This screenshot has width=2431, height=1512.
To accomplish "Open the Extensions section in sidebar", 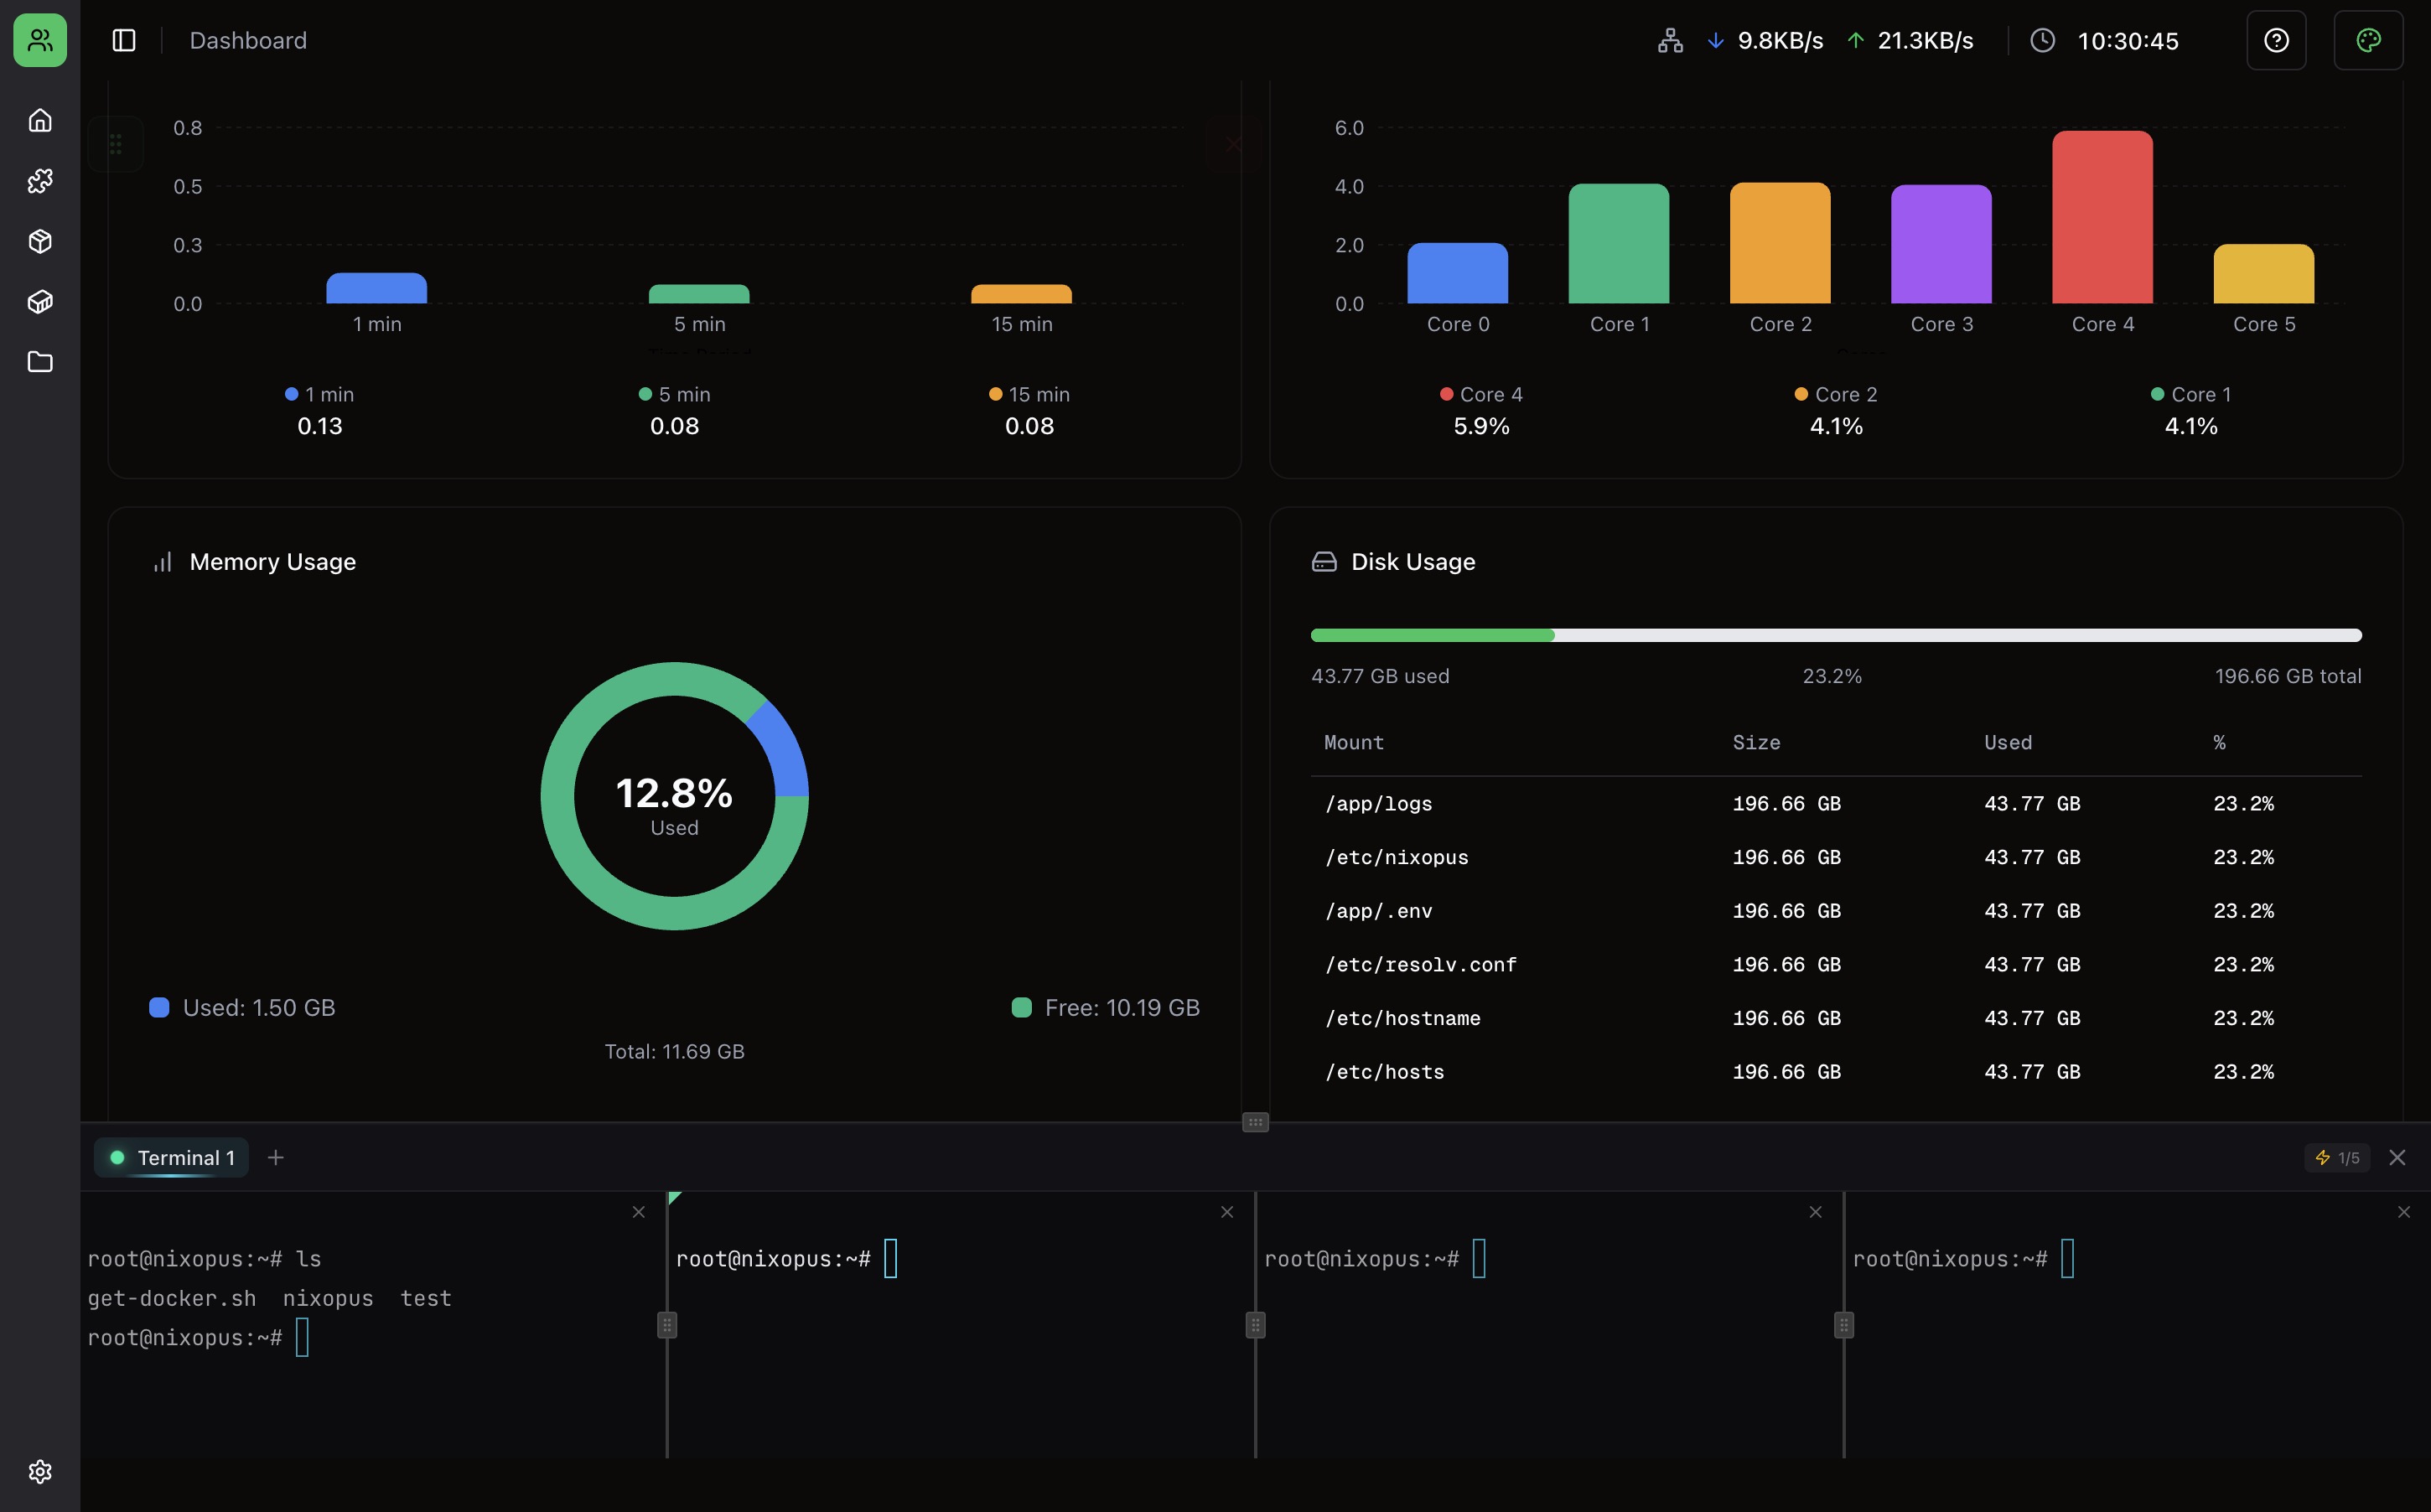I will coord(40,181).
